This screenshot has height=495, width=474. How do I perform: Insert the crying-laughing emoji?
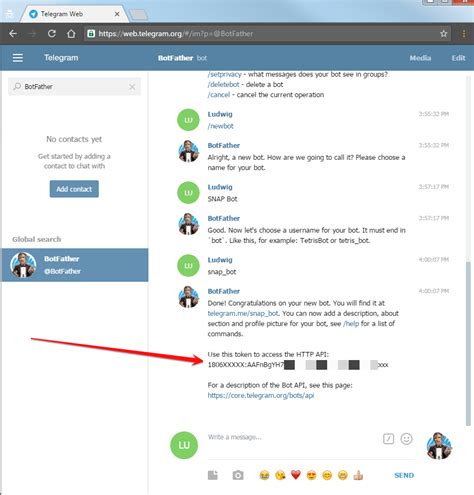pyautogui.click(x=264, y=475)
